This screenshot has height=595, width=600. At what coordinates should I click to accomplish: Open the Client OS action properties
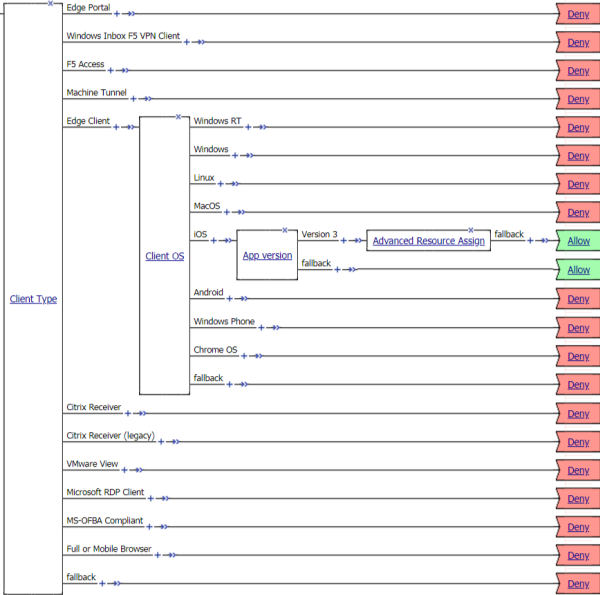click(164, 256)
